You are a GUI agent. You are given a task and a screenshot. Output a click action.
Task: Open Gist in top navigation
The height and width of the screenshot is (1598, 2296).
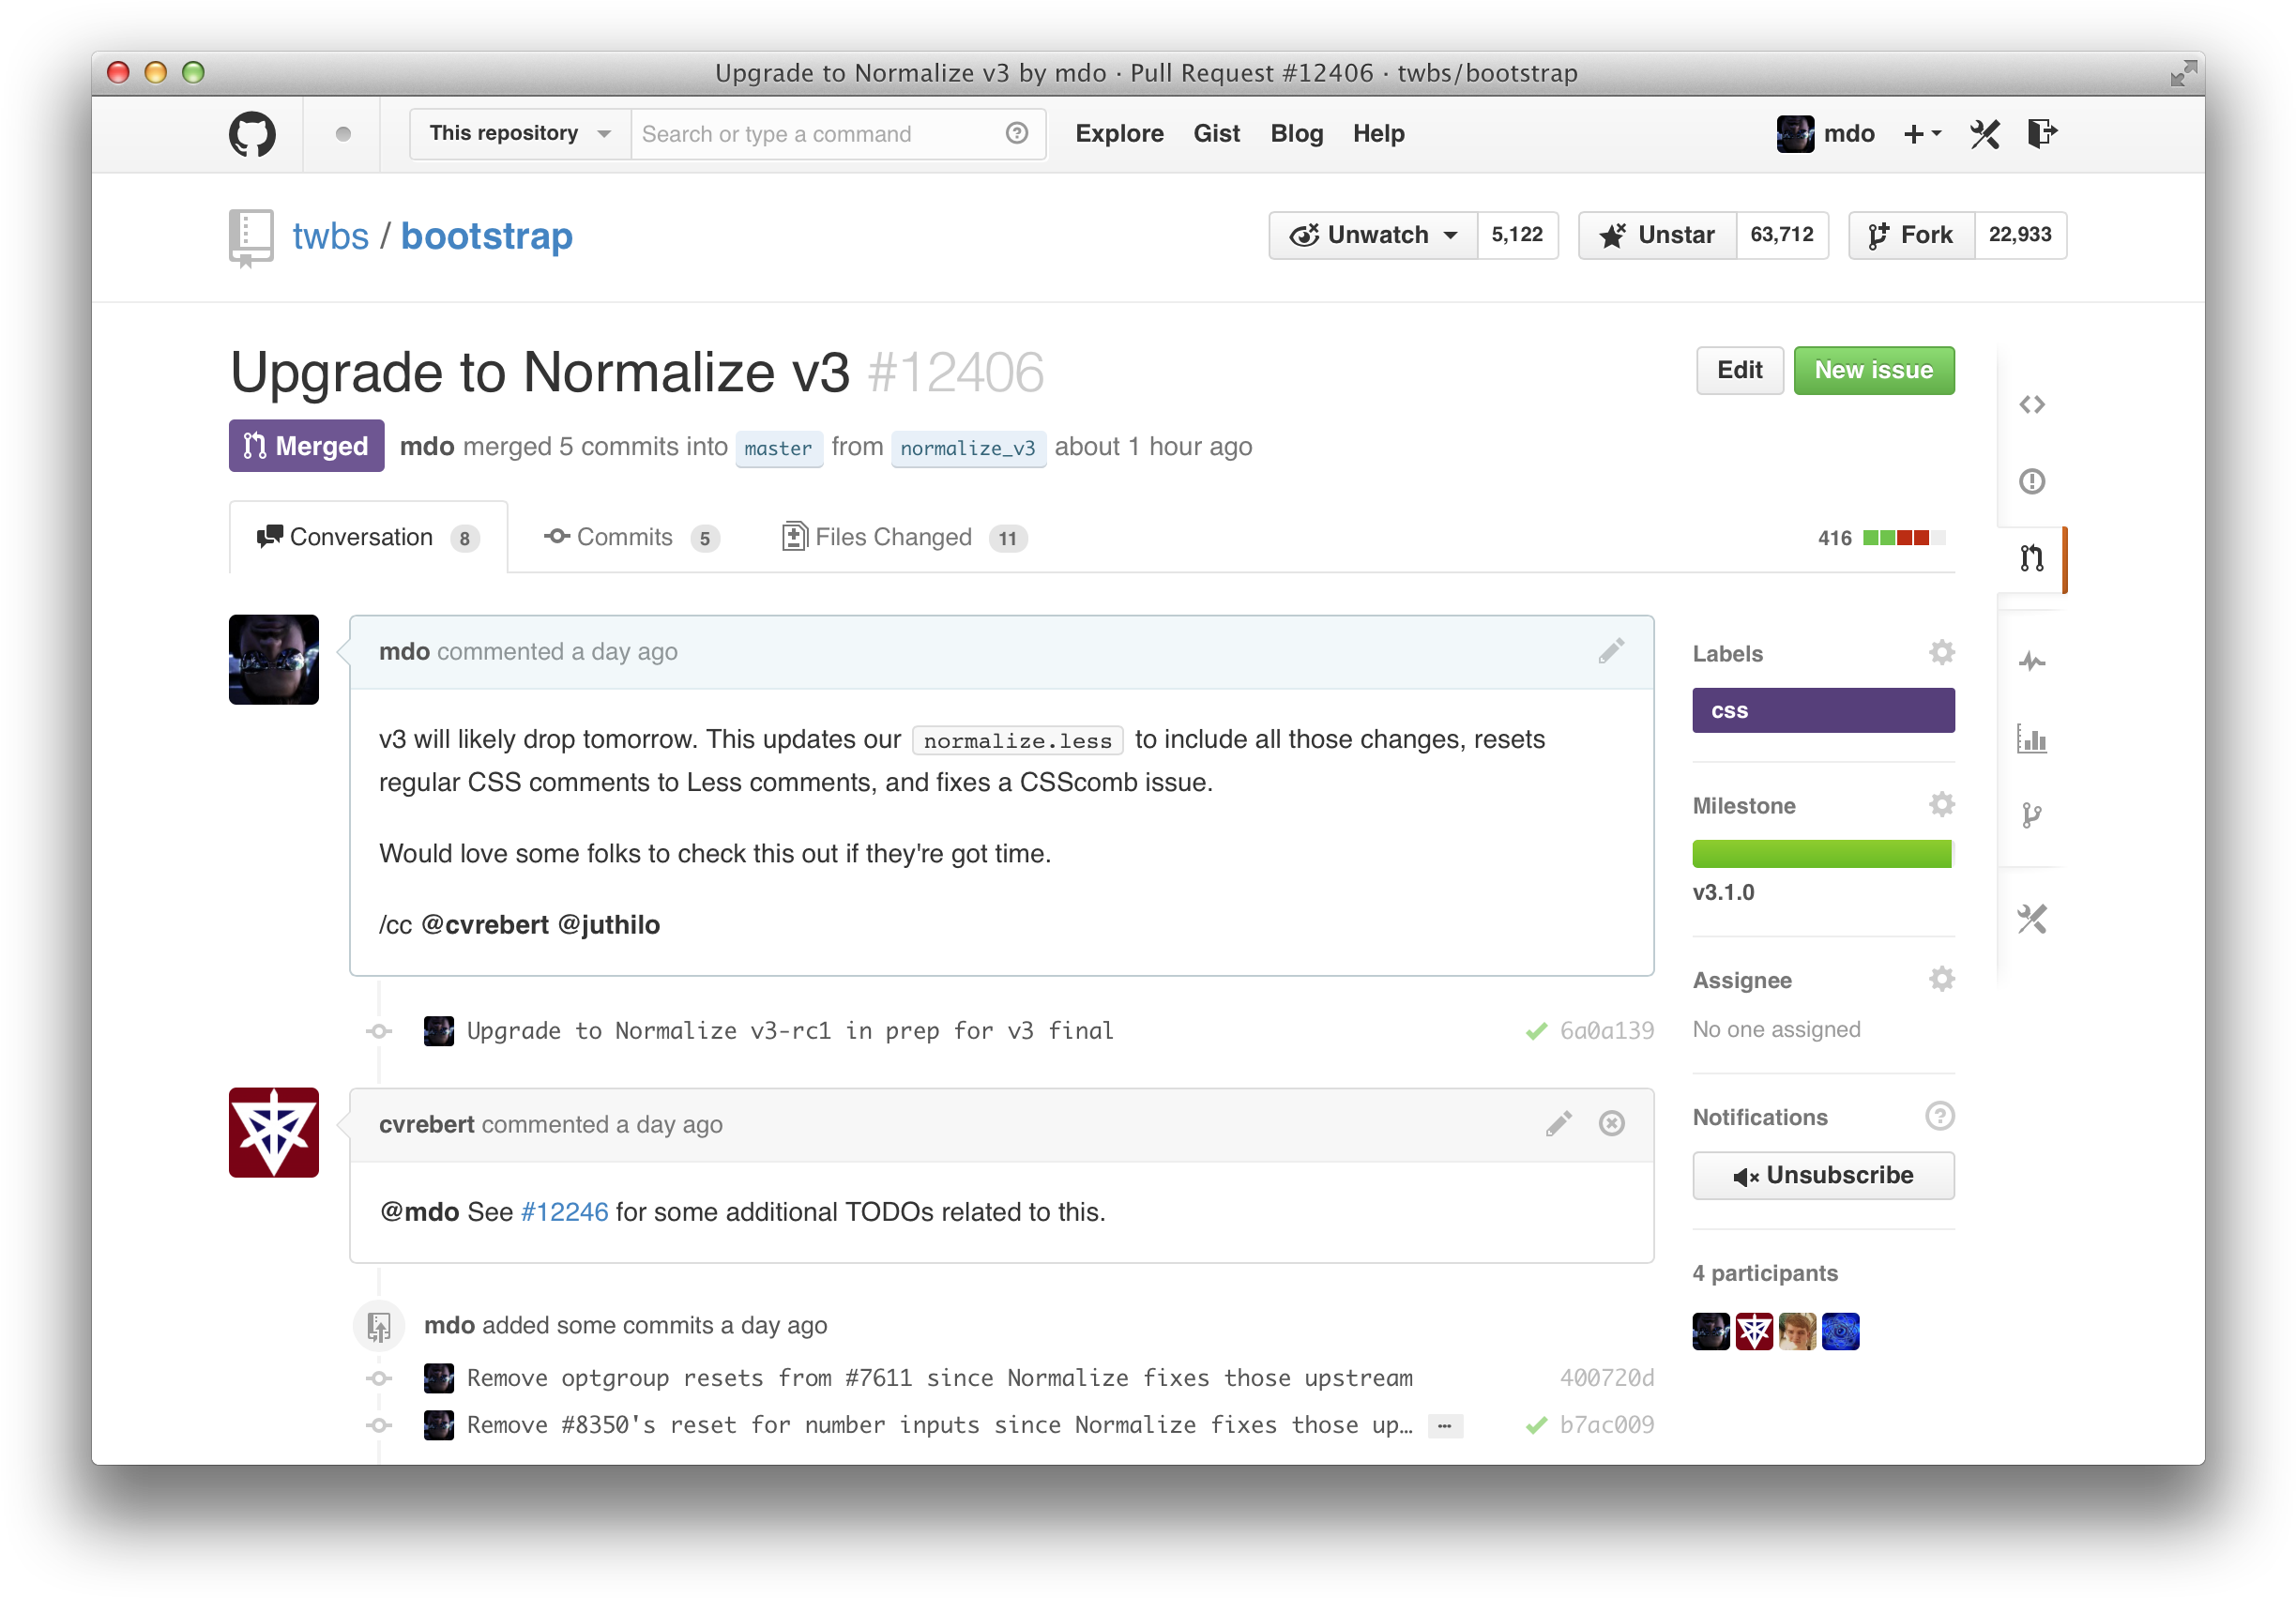tap(1216, 133)
